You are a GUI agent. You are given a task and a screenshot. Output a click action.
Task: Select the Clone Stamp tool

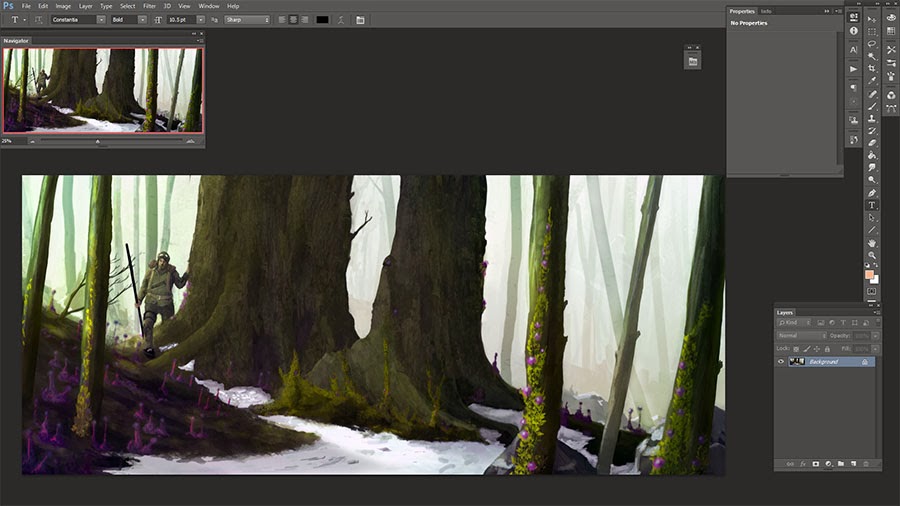click(872, 118)
